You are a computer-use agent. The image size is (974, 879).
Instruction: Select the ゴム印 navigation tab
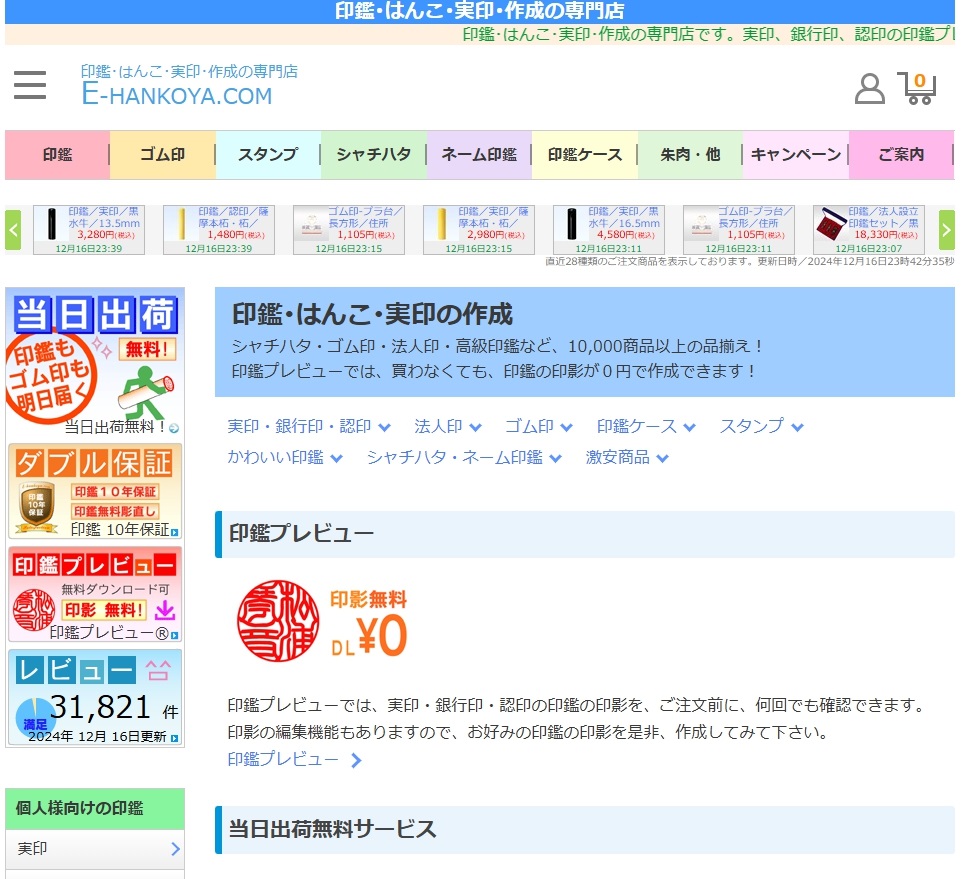coord(162,155)
